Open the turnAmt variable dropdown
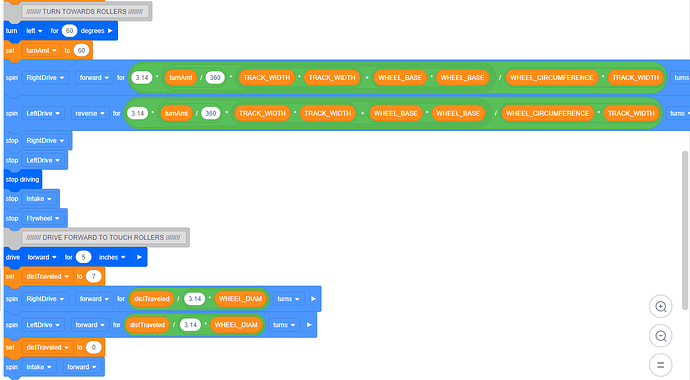This screenshot has height=380, width=690. [41, 51]
